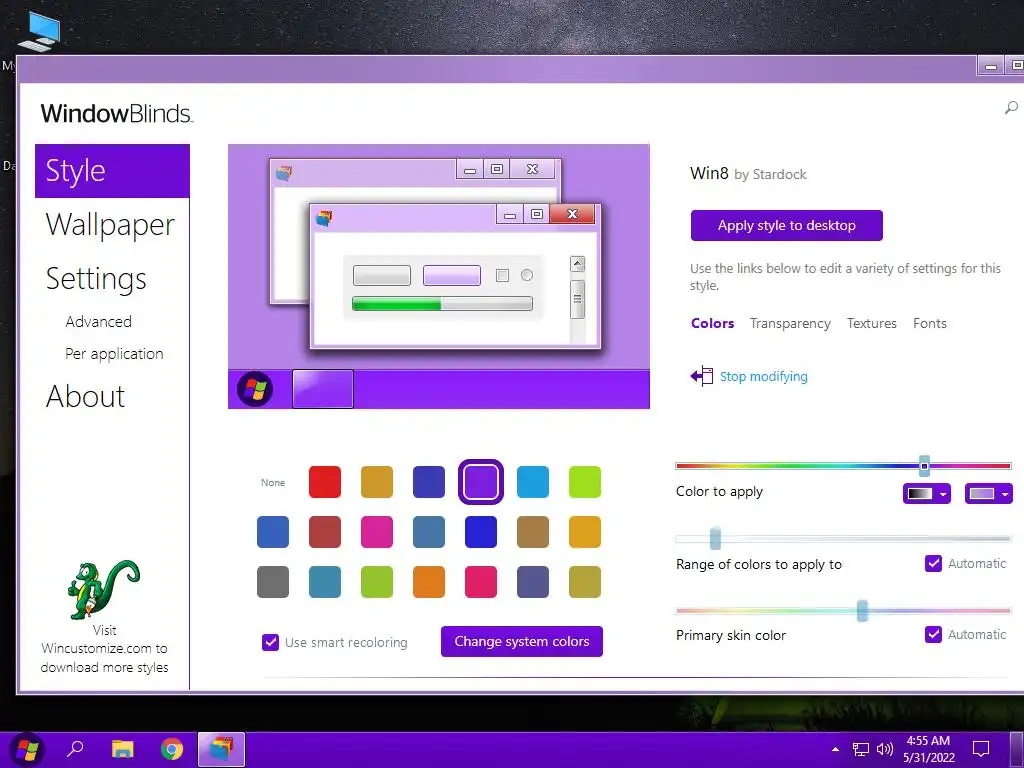Viewport: 1024px width, 768px height.
Task: Open the About section
Action: click(86, 396)
